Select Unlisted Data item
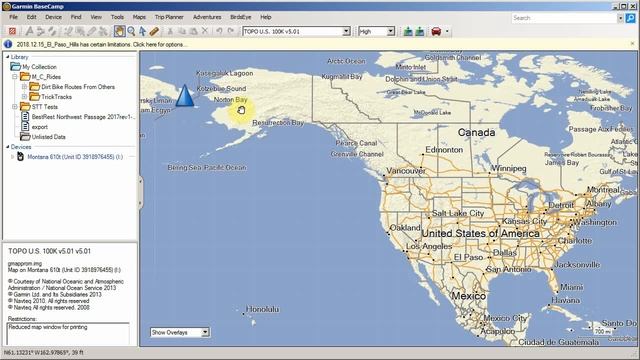The width and height of the screenshot is (640, 360). pyautogui.click(x=49, y=137)
